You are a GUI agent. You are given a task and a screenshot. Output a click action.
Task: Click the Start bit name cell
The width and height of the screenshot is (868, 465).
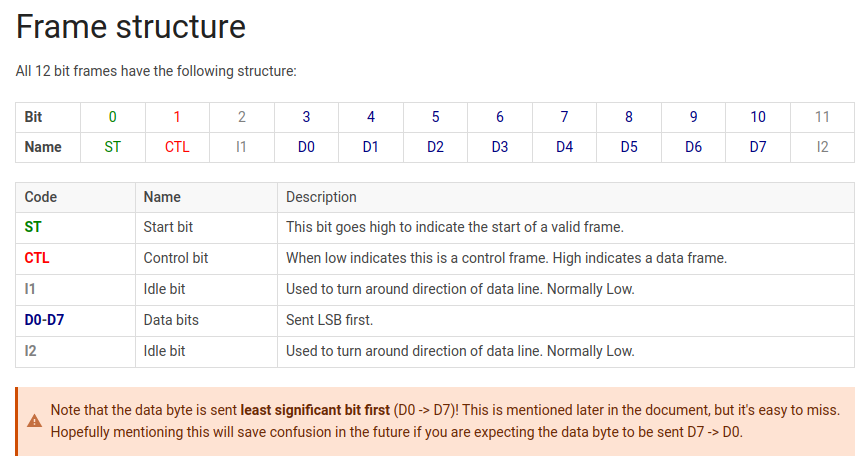pos(168,227)
